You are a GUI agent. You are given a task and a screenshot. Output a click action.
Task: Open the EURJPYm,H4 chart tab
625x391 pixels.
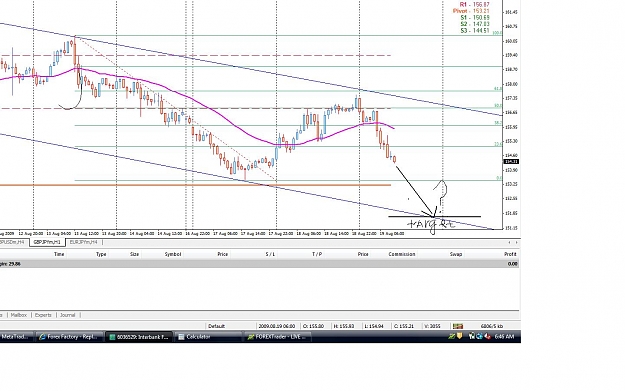coord(83,242)
